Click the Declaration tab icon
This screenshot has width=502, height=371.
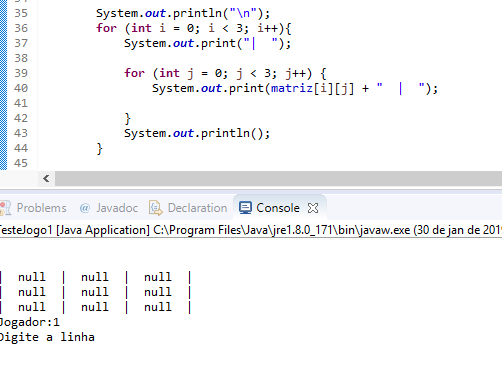coord(156,208)
